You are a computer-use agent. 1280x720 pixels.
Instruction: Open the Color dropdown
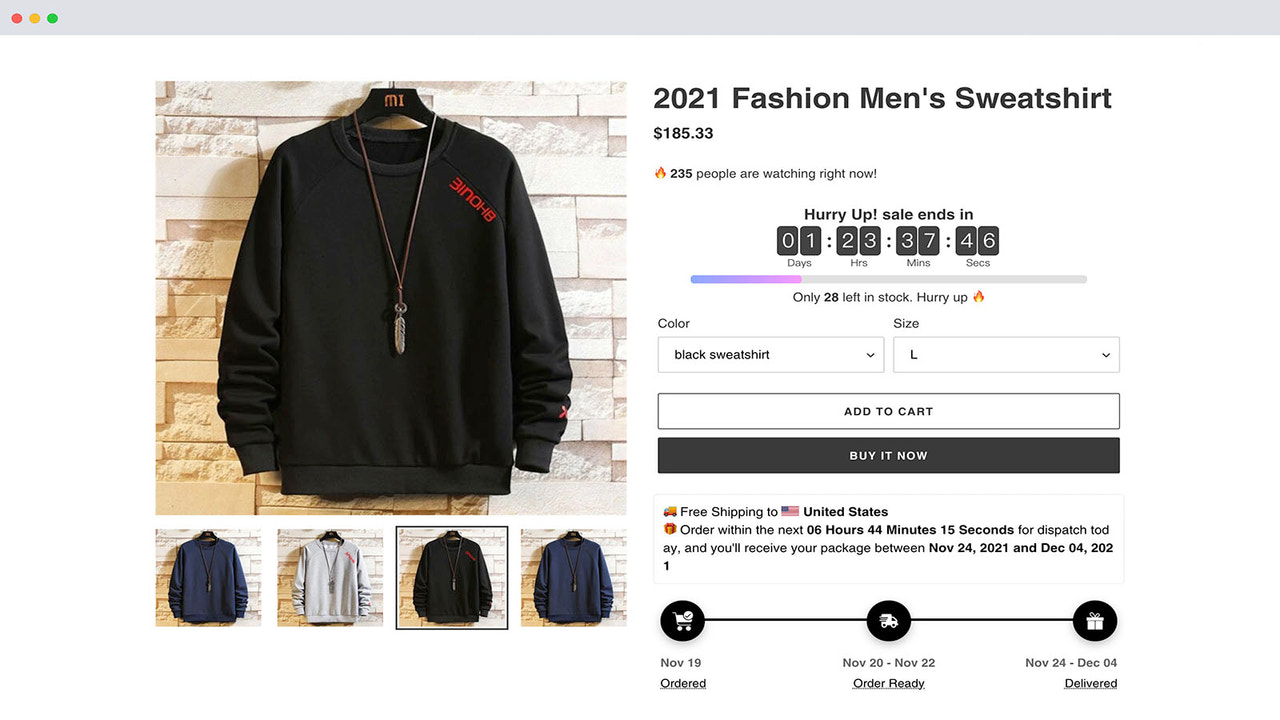pos(770,354)
